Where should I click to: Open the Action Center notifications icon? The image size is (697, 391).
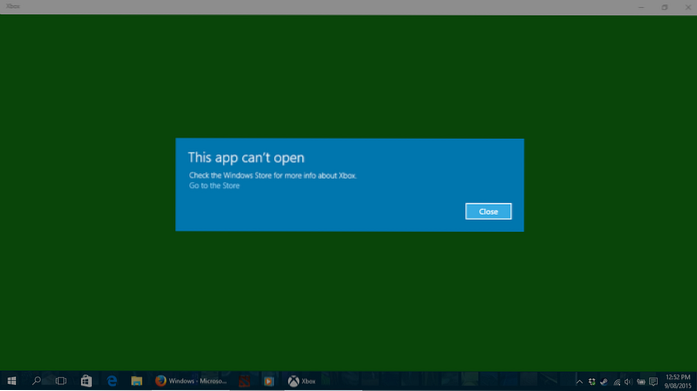pos(653,382)
